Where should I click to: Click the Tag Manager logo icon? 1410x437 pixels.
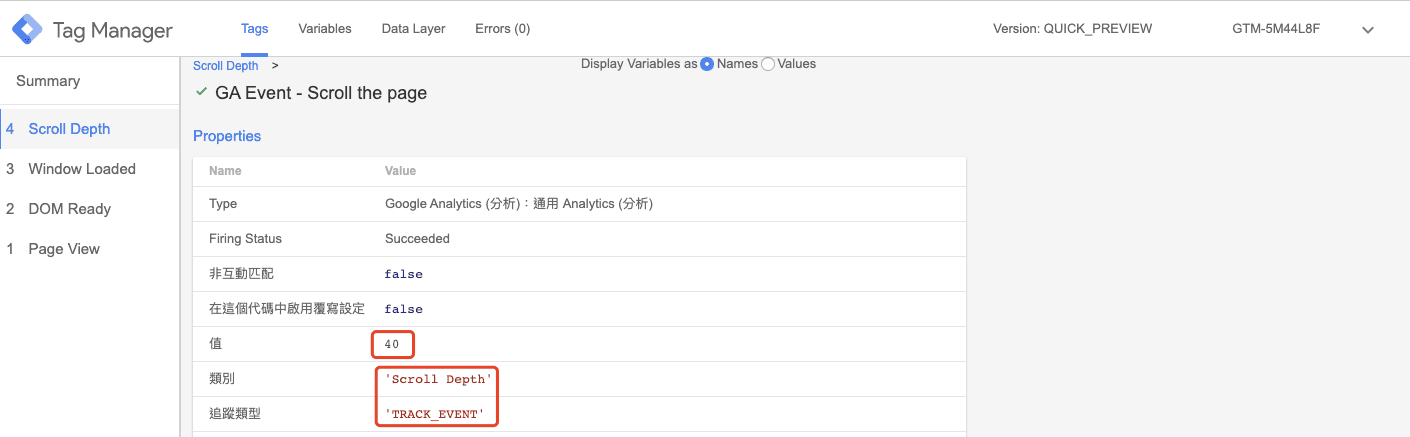(x=27, y=30)
